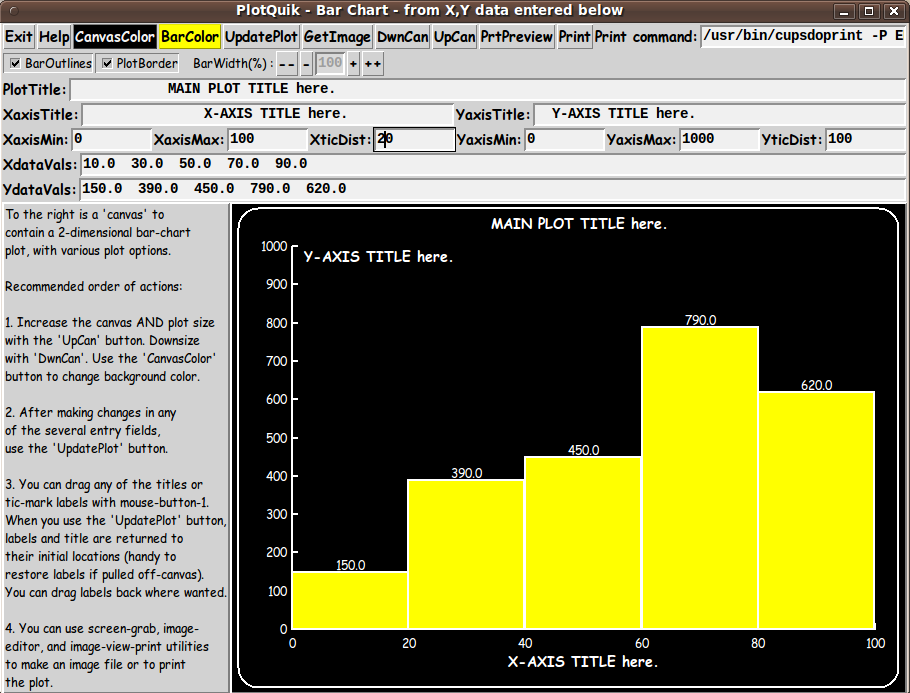Enlarge canvas with UpCan button

454,37
